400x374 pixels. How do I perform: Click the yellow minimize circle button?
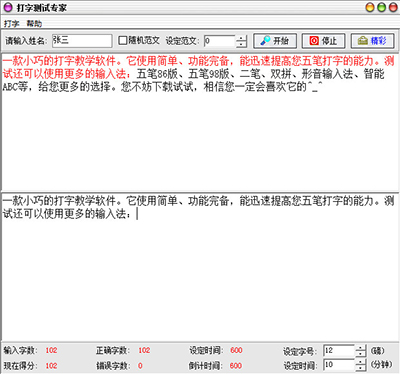(370, 7)
